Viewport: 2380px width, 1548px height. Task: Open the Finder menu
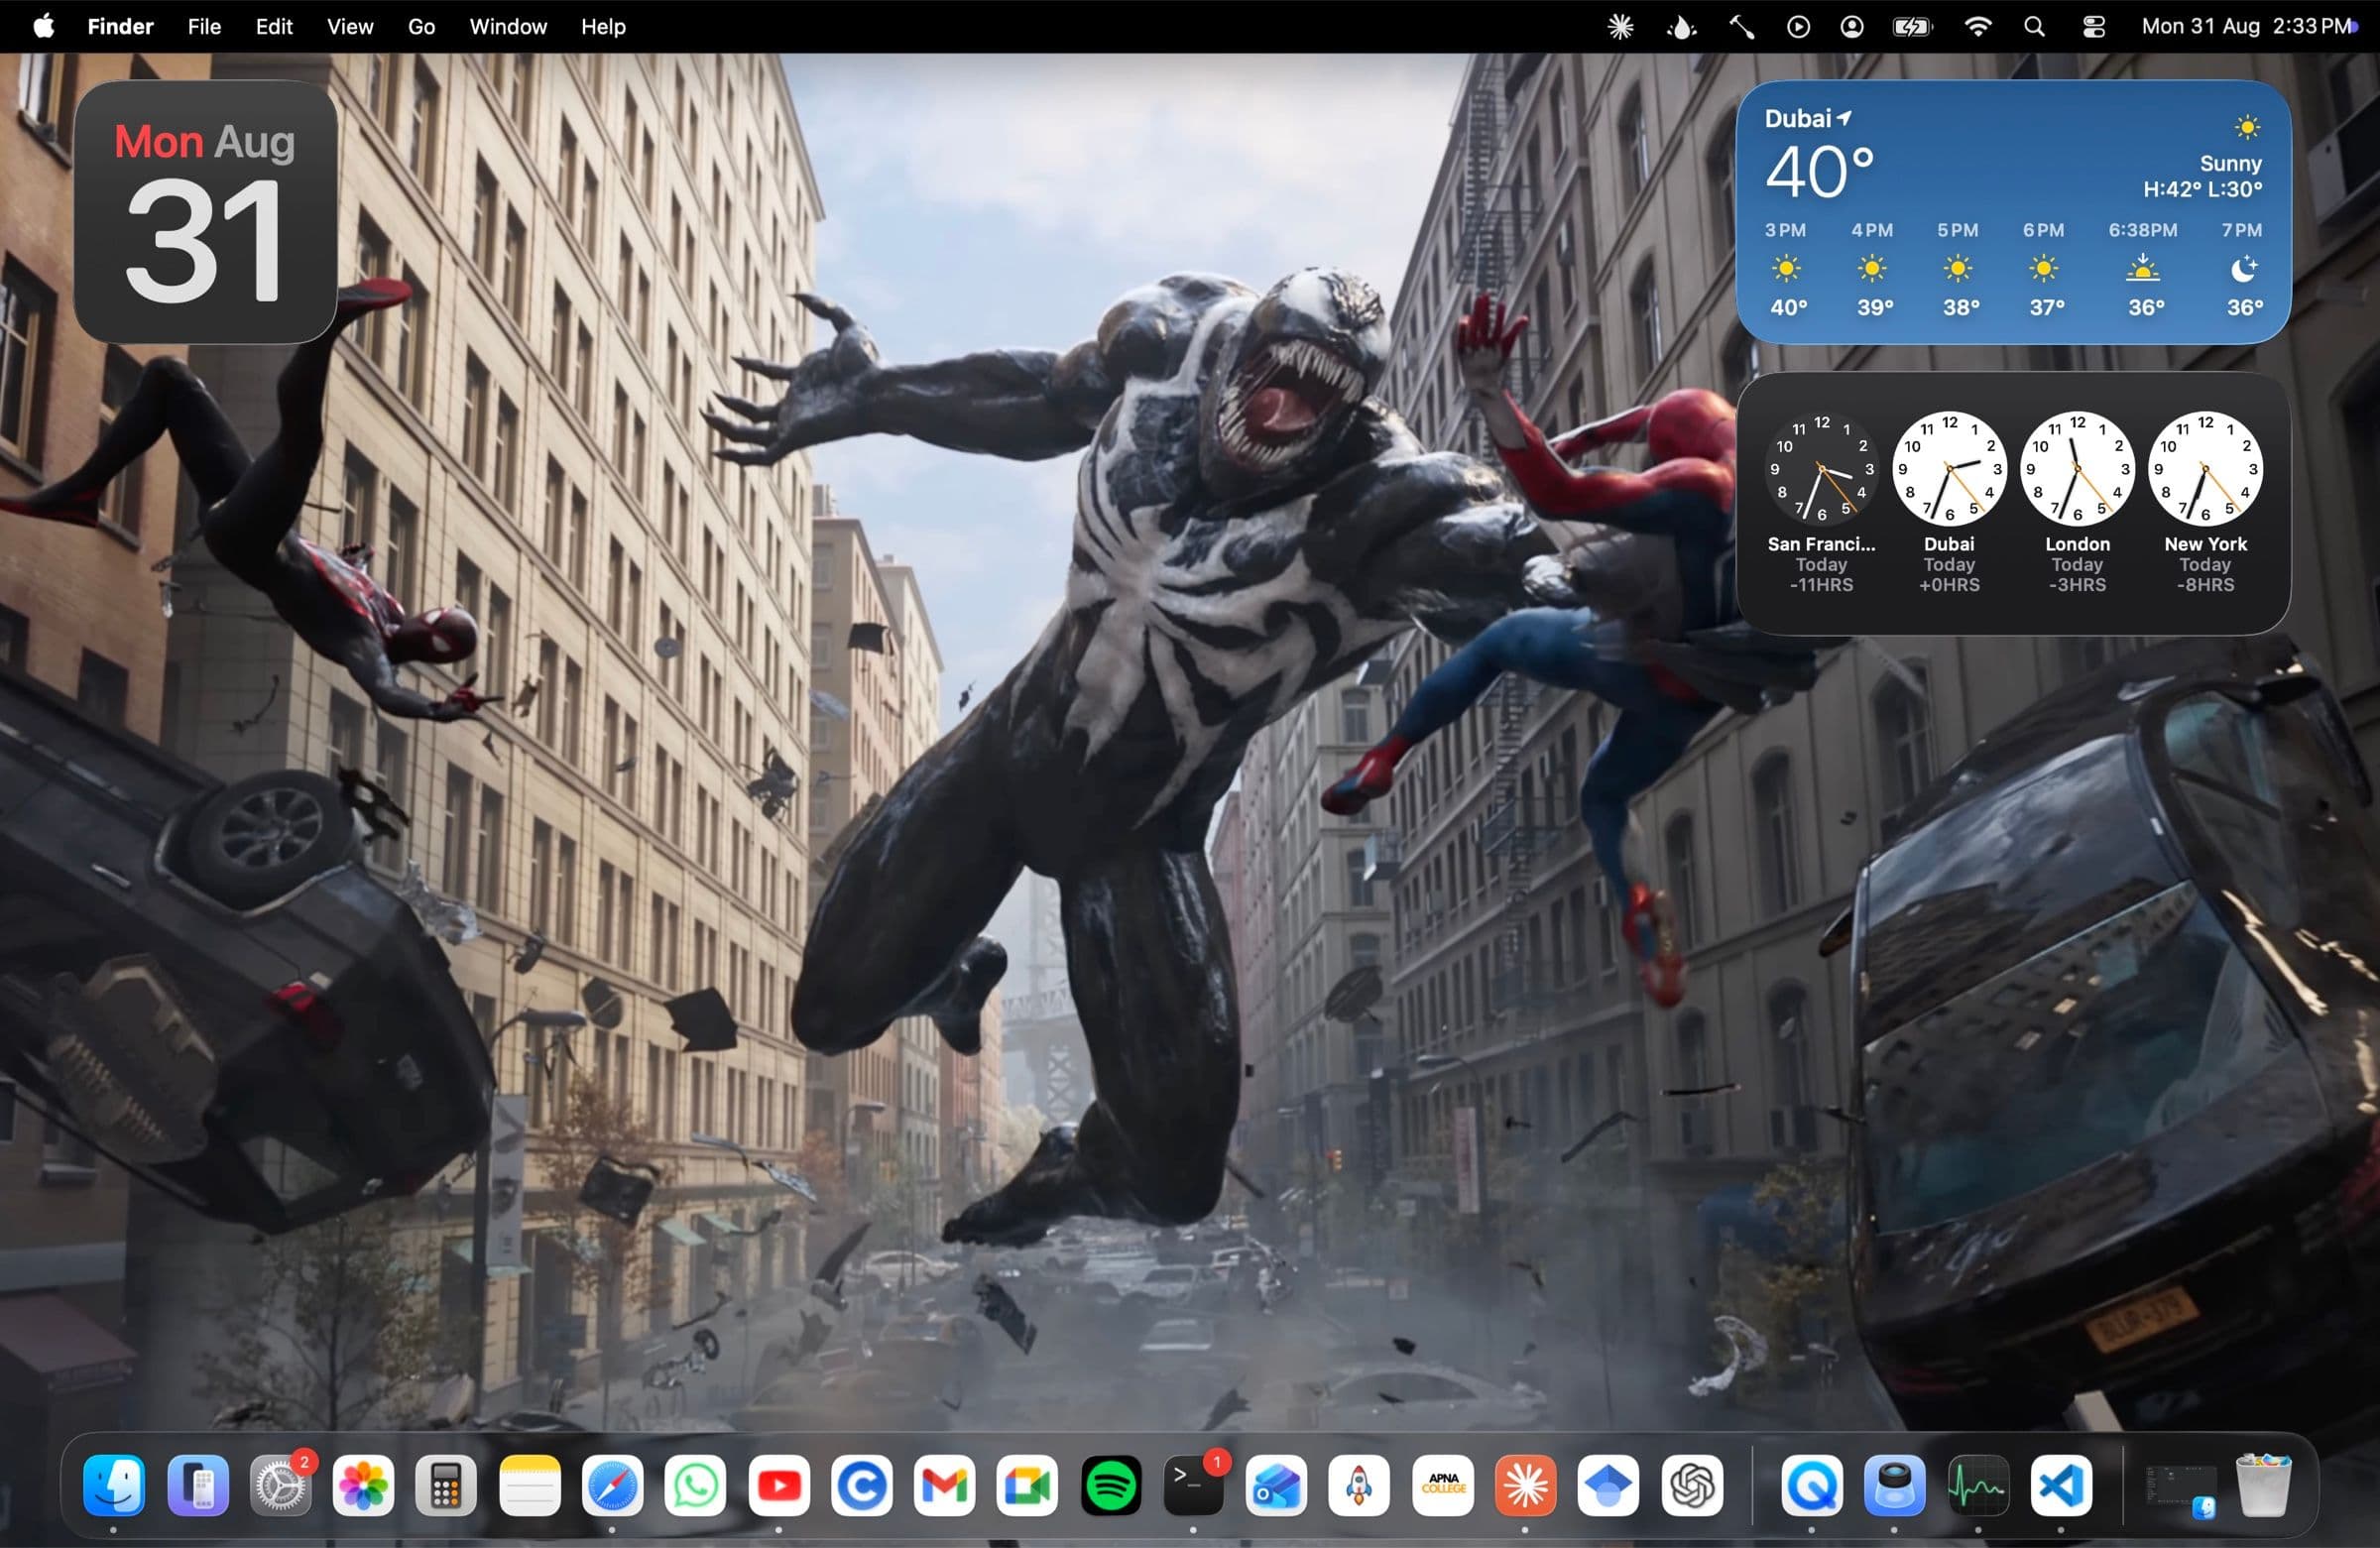pyautogui.click(x=120, y=26)
